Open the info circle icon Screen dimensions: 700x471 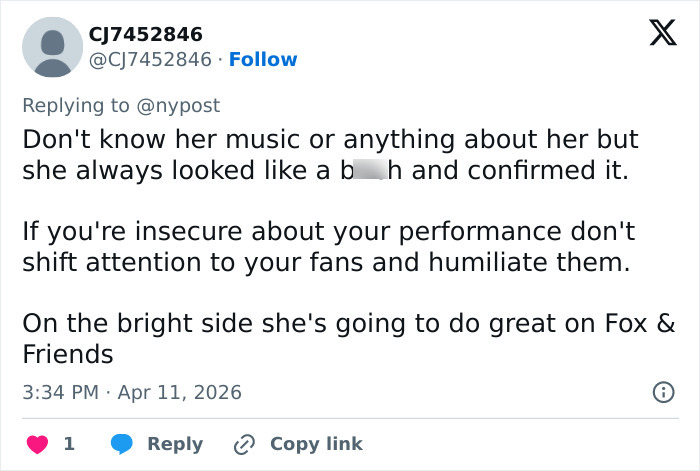click(x=662, y=392)
